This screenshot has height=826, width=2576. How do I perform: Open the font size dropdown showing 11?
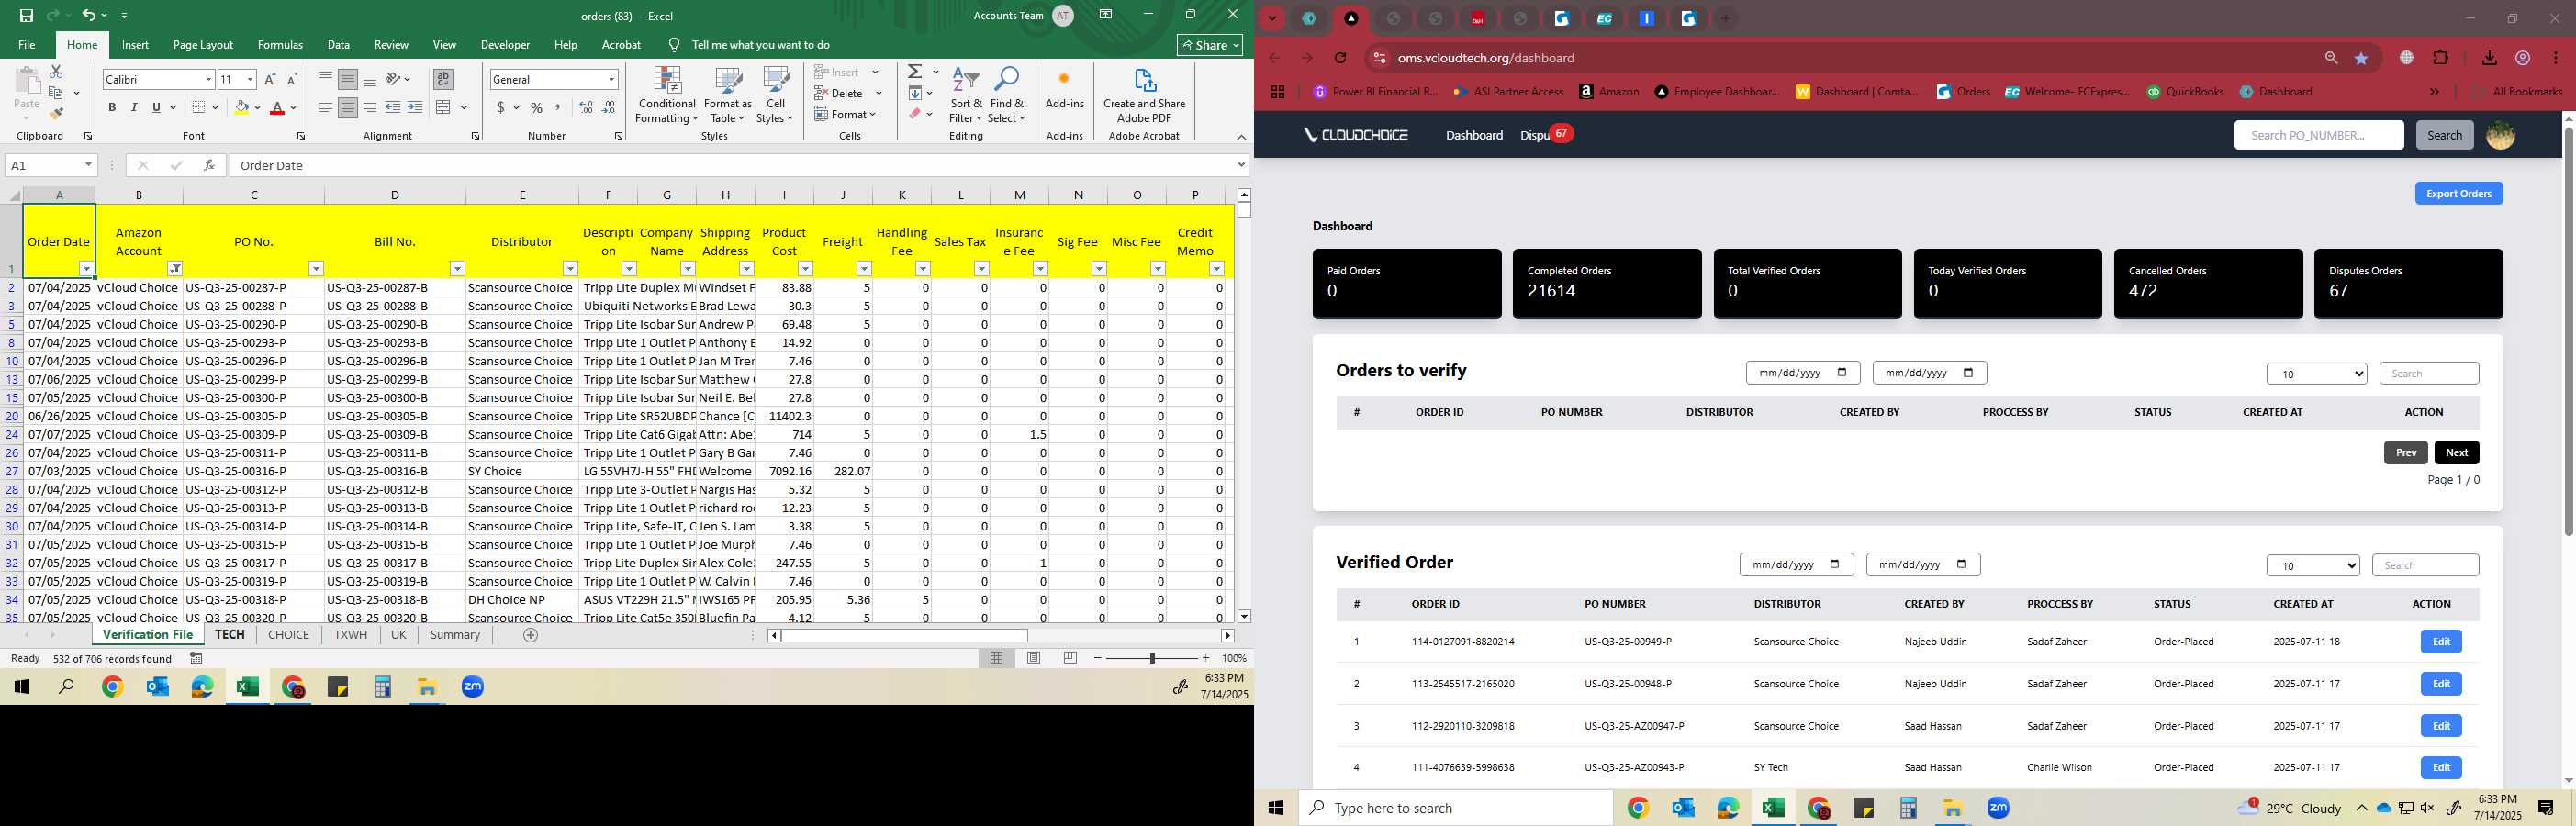(250, 80)
